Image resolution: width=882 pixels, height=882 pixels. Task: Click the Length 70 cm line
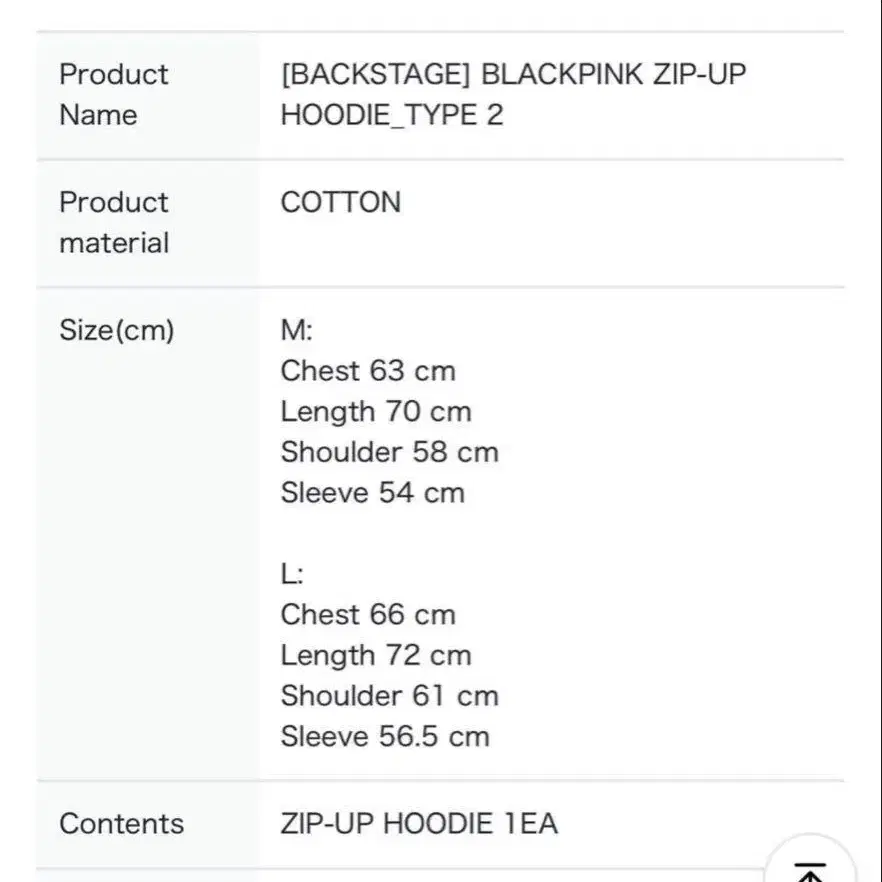tap(376, 412)
